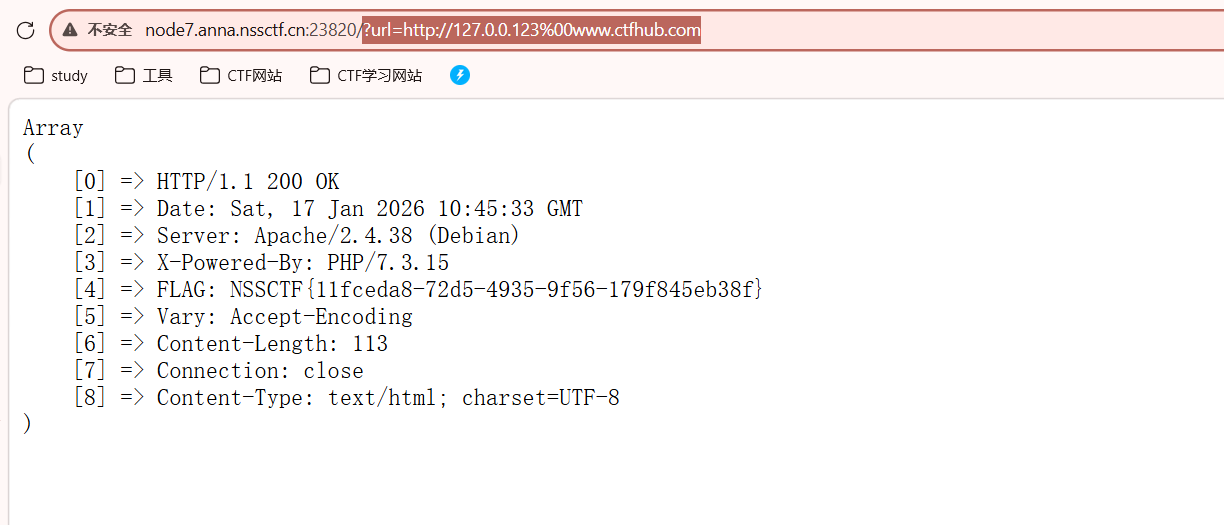Click the browser reload page icon

pos(26,30)
